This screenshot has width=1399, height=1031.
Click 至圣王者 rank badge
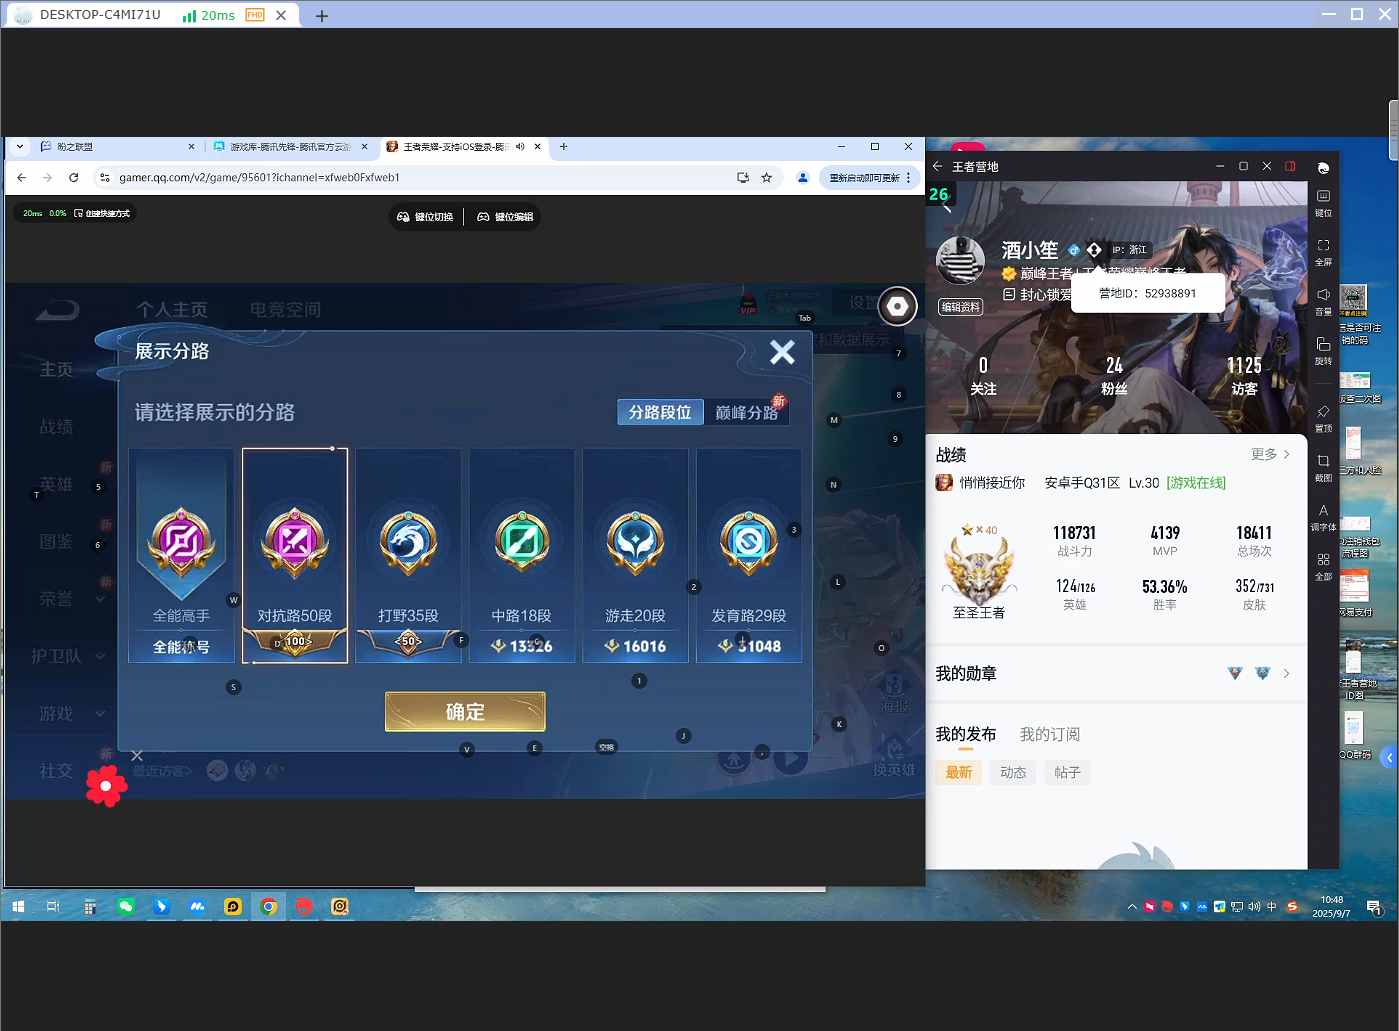[x=979, y=571]
